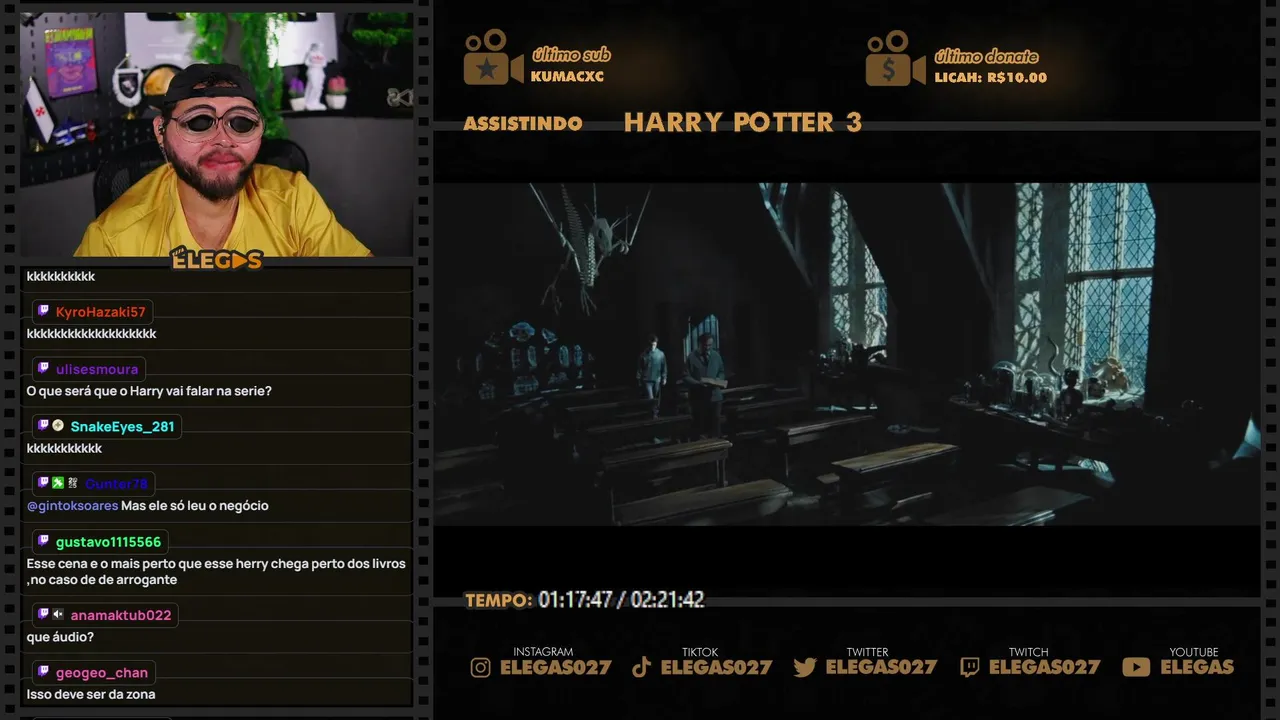Viewport: 1280px width, 720px height.
Task: Click ELEGAS027 Twitter handle text
Action: click(x=881, y=667)
